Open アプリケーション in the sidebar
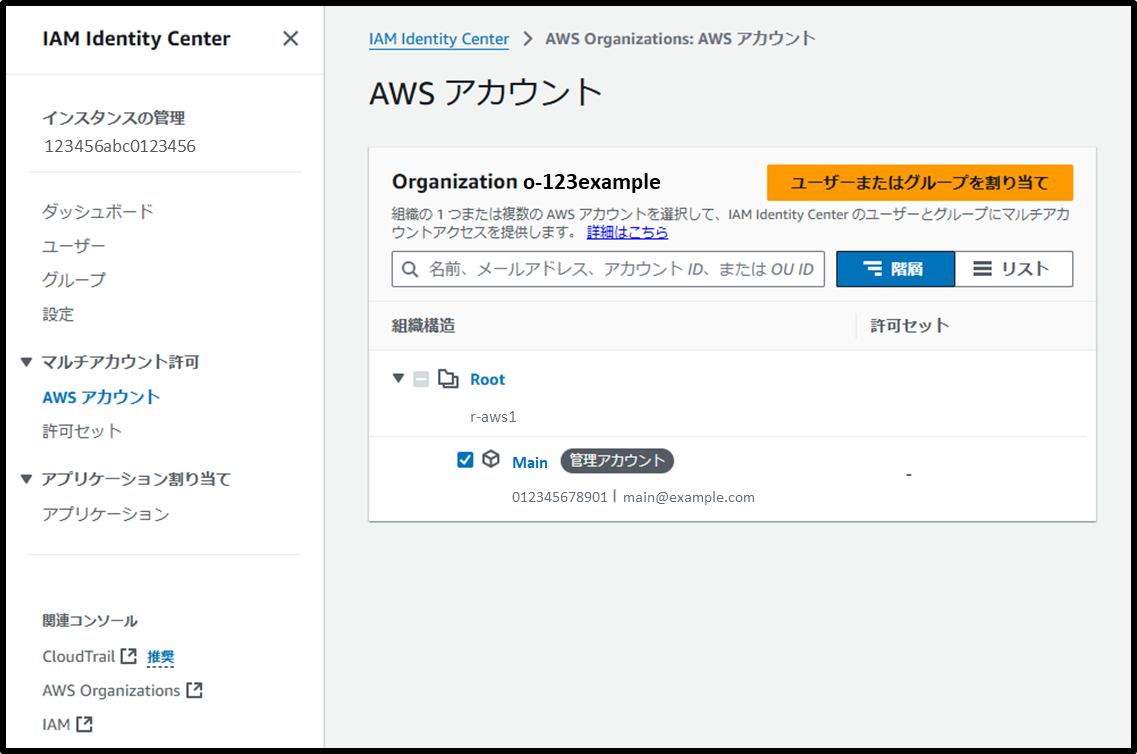Image resolution: width=1137 pixels, height=754 pixels. point(106,514)
